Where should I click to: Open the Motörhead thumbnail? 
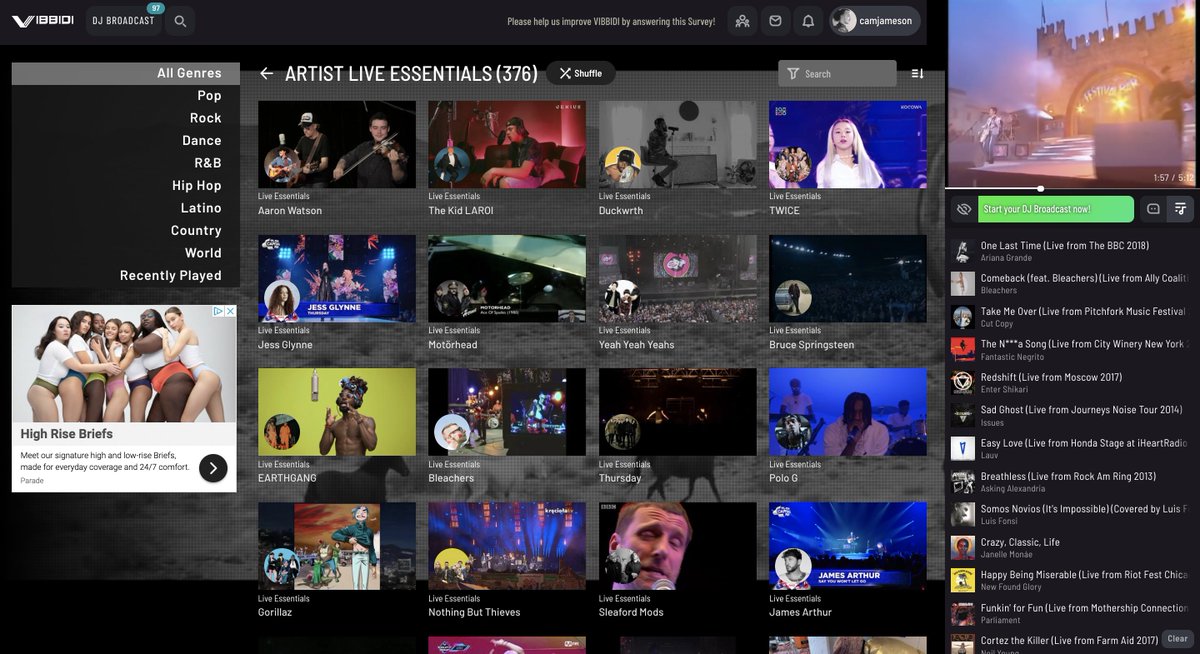point(507,278)
